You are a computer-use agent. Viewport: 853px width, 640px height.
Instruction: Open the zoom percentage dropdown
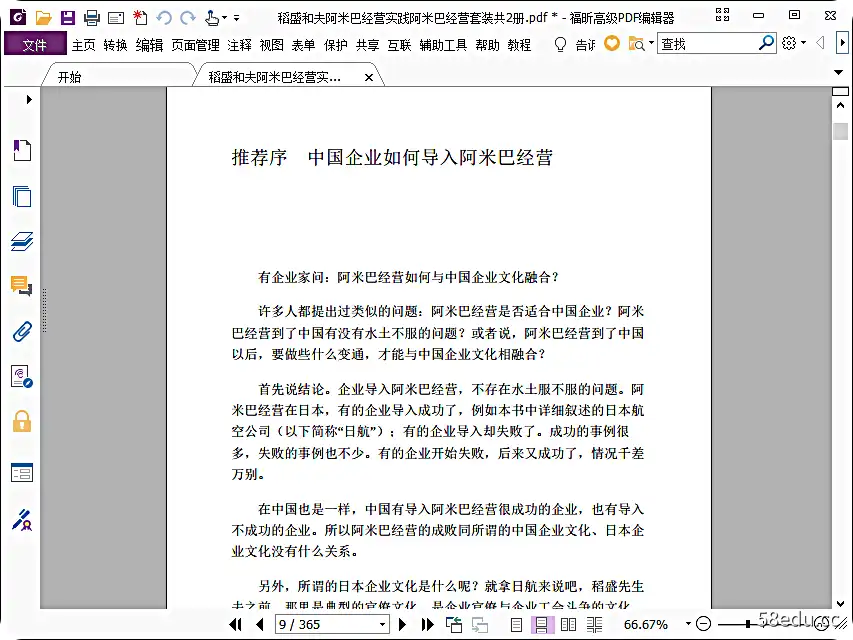coord(688,624)
